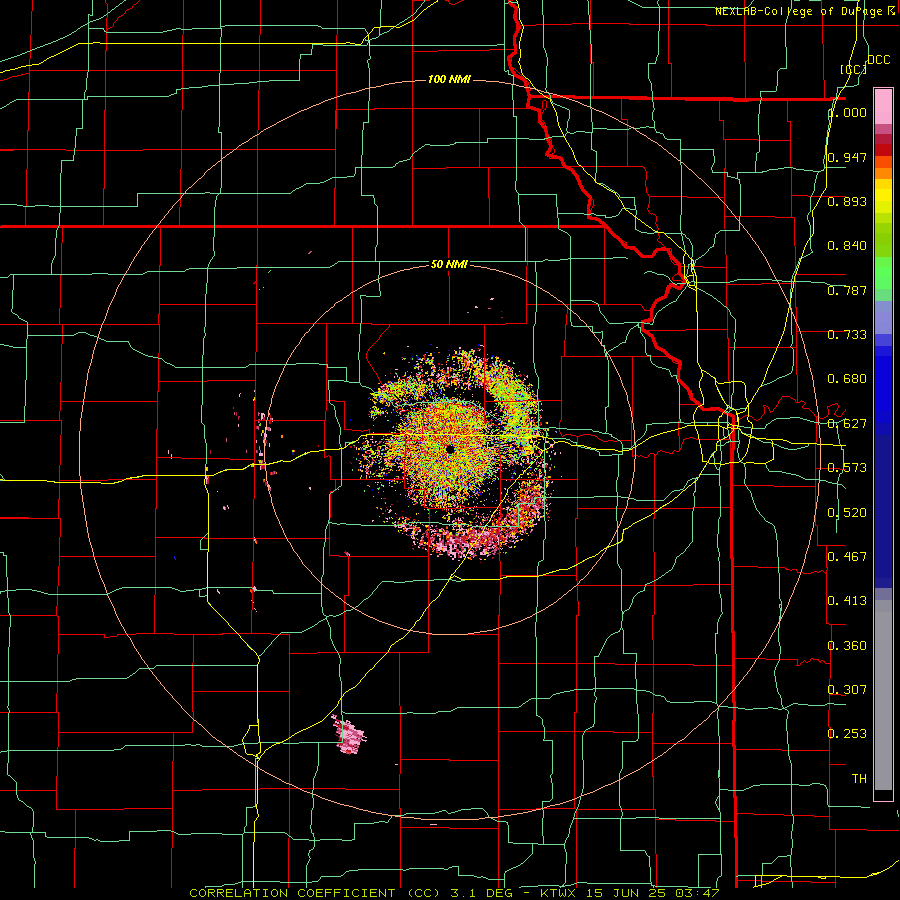Select the 0.253 legend value
This screenshot has width=900, height=900.
(x=847, y=734)
